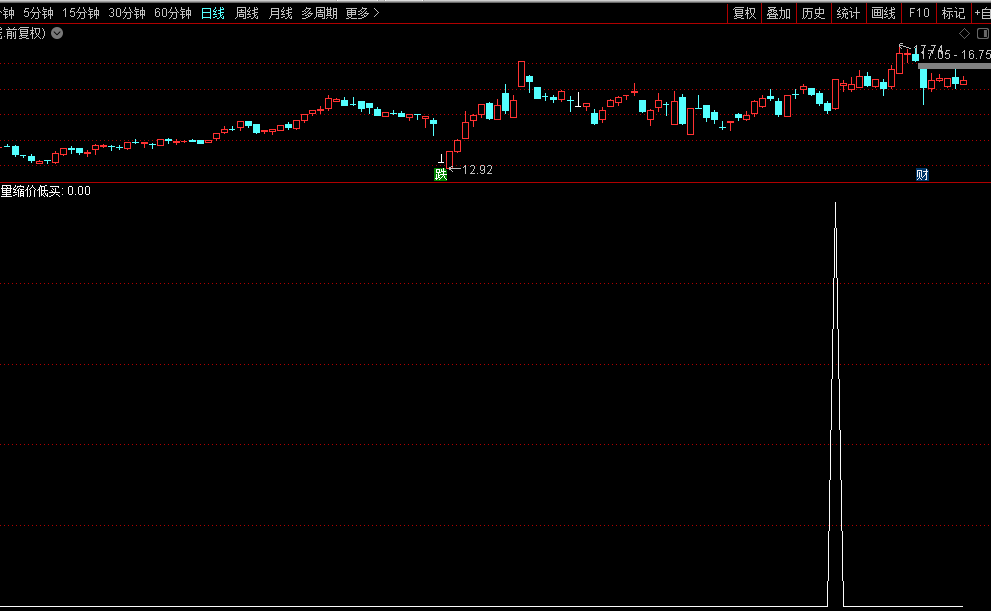The height and width of the screenshot is (611, 991).
Task: Switch to 15分钟 chart period
Action: [81, 13]
